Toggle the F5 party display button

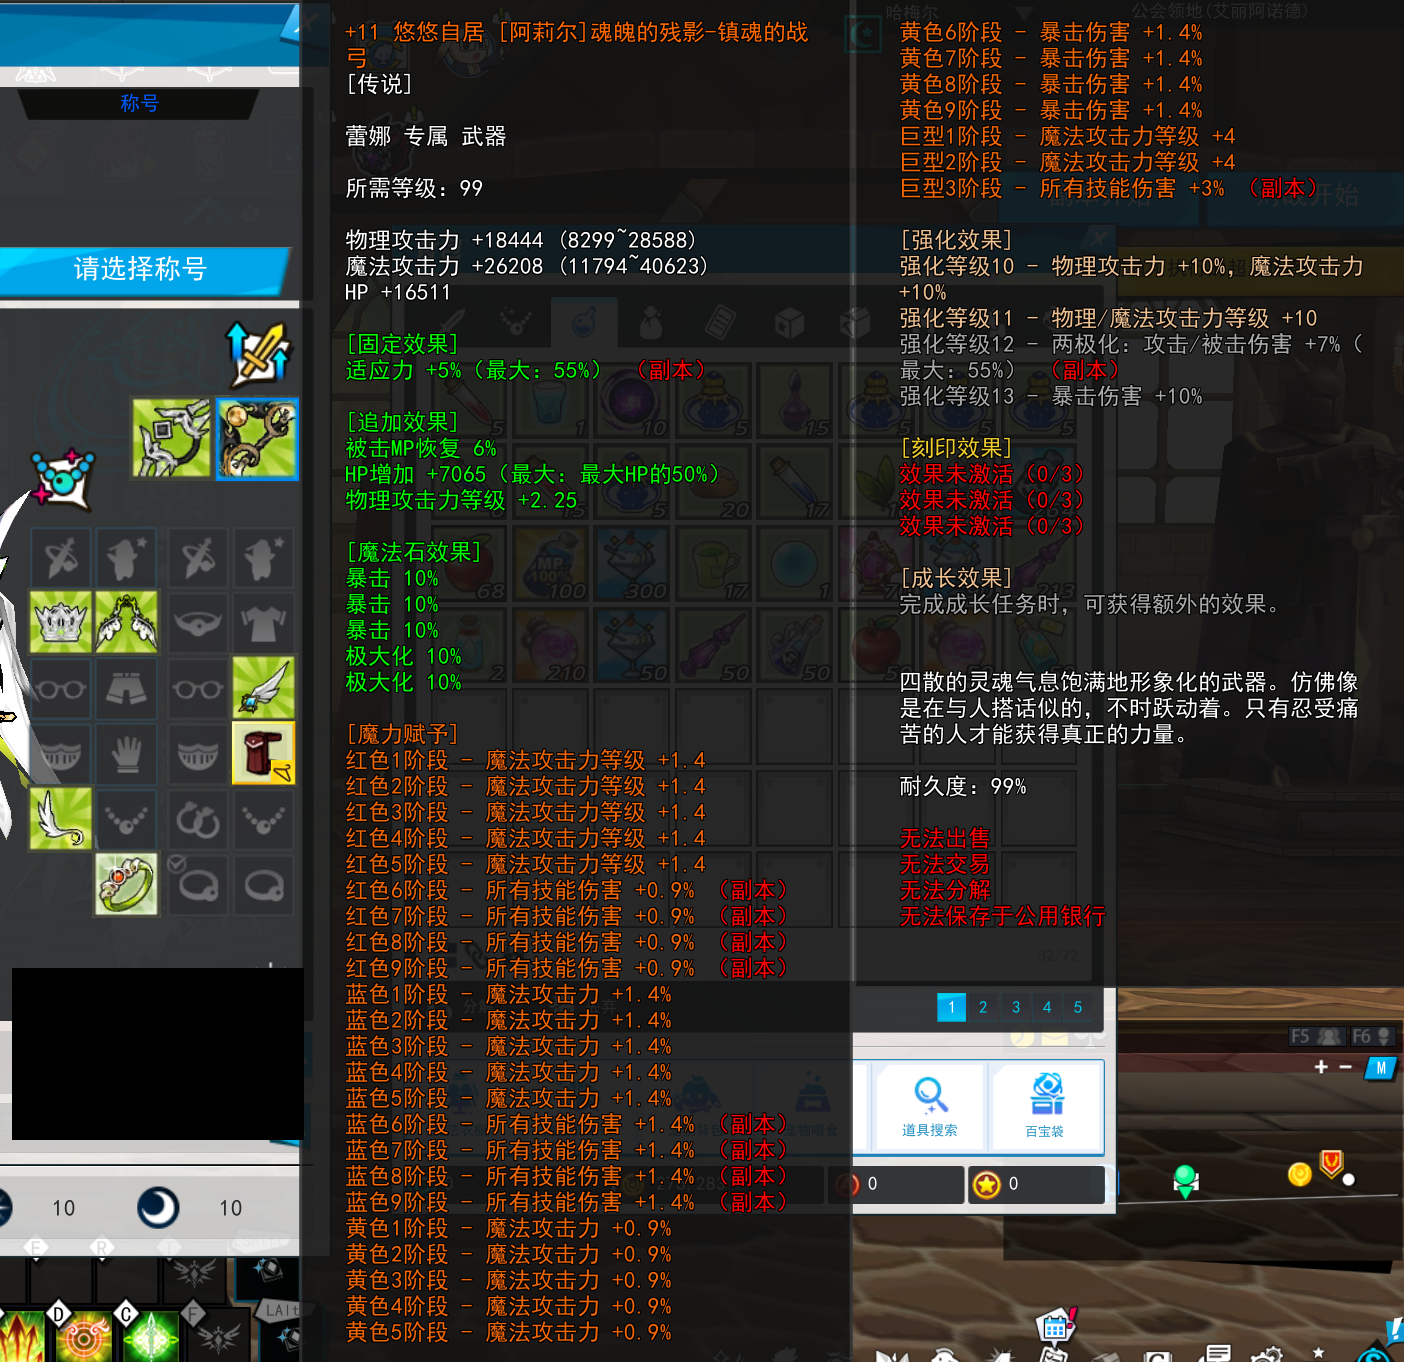tap(1316, 1037)
